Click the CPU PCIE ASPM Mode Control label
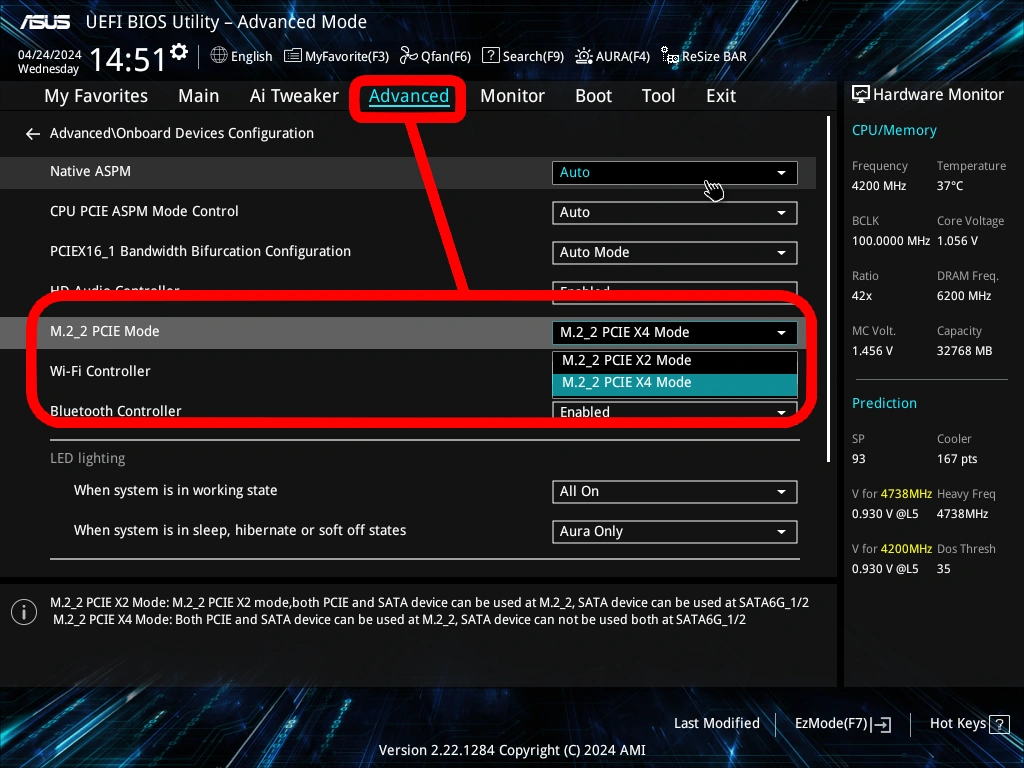The height and width of the screenshot is (768, 1024). pos(144,212)
